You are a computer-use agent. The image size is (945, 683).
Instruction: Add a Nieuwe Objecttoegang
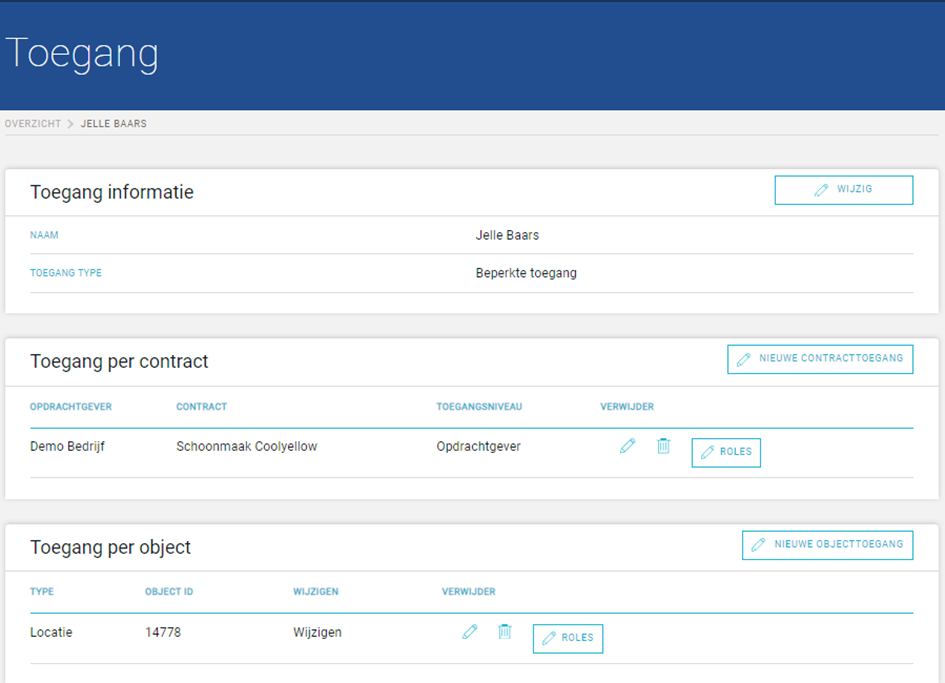tap(827, 545)
